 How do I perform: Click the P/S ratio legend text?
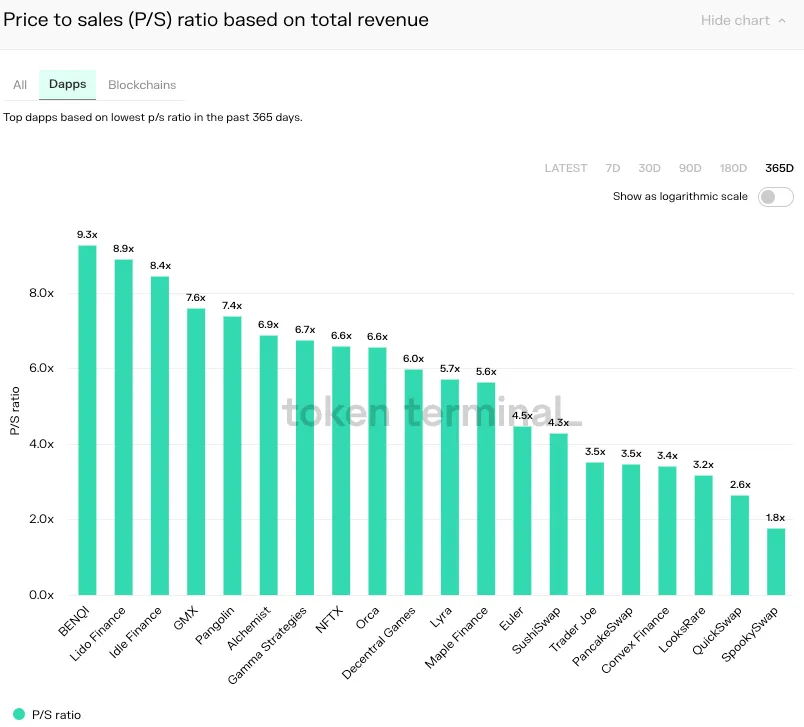pyautogui.click(x=56, y=715)
